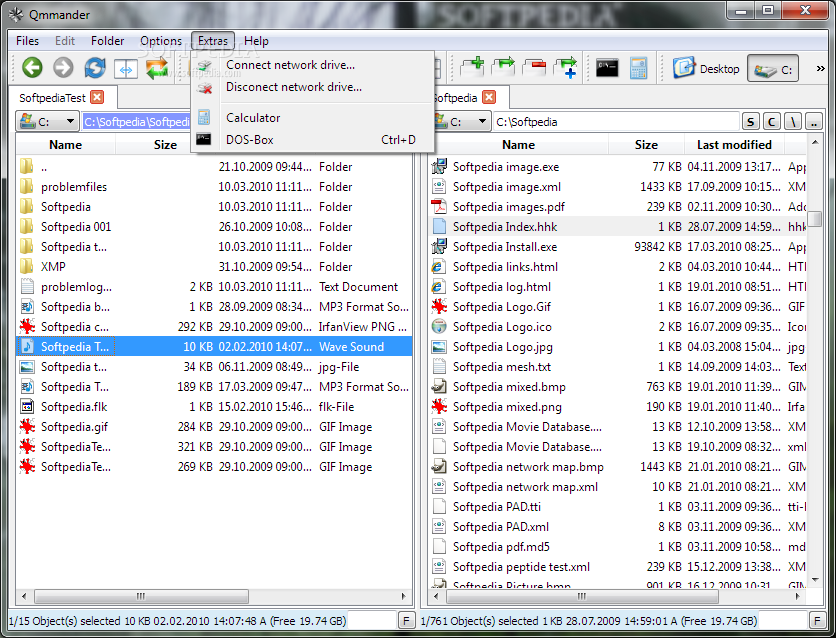This screenshot has width=836, height=638.
Task: Sort right panel by Last modified column
Action: tap(734, 145)
